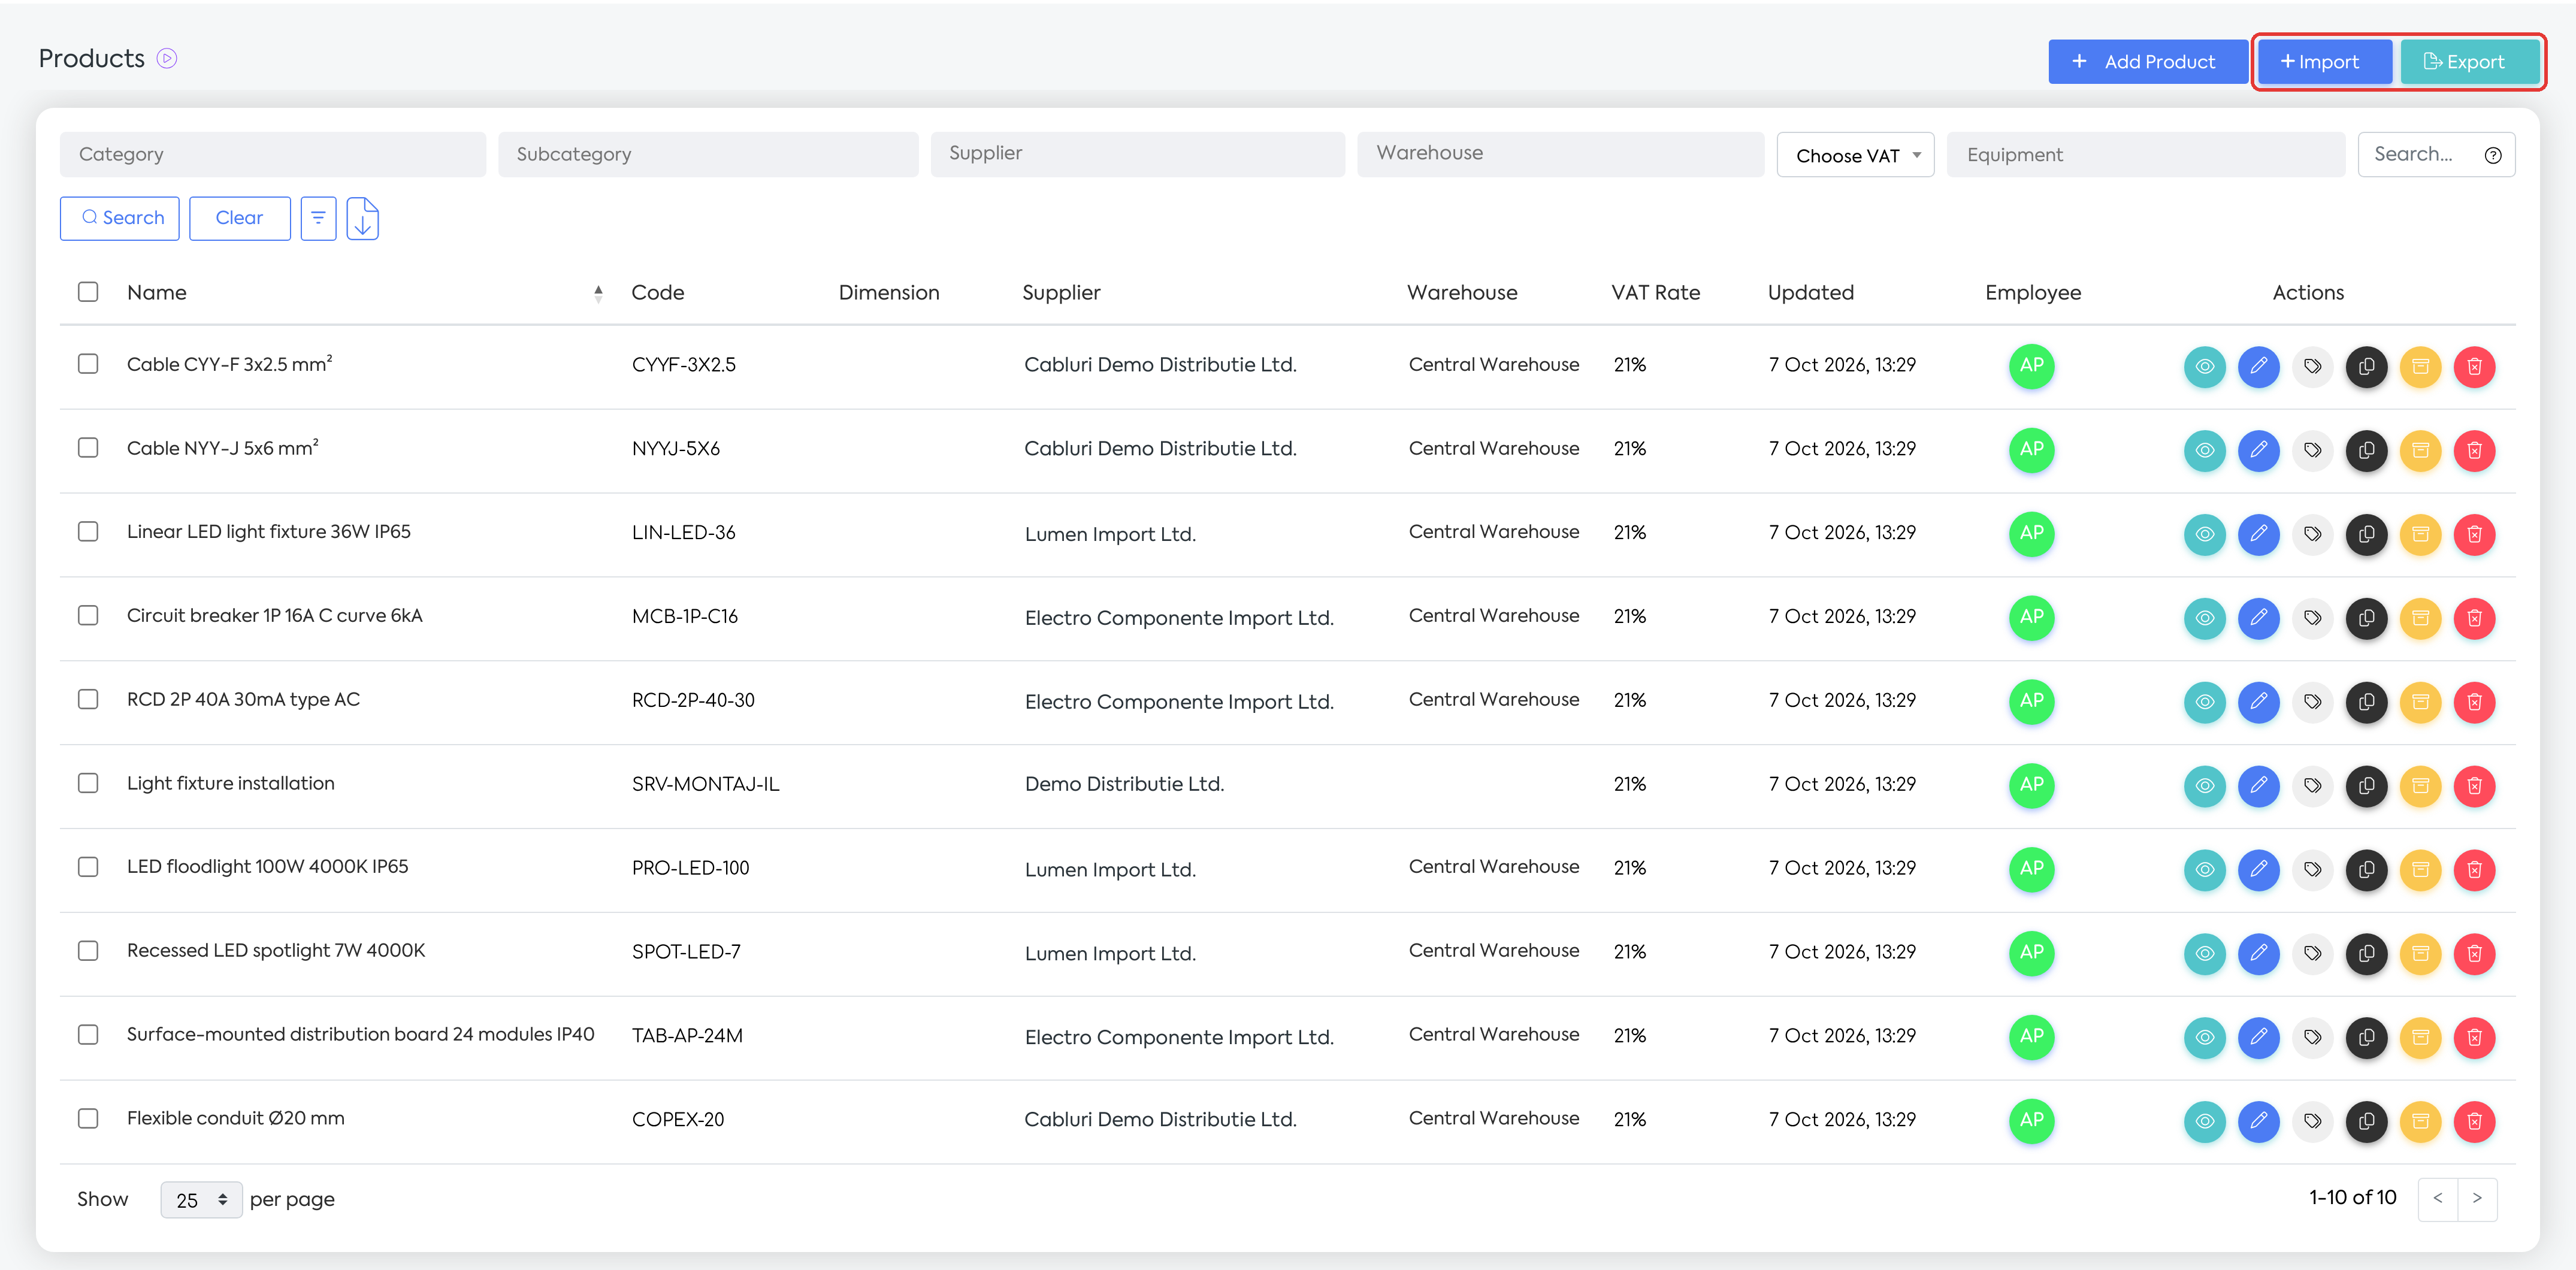Change the 25 per page selector
Screen dimensions: 2576x1270
(201, 1200)
